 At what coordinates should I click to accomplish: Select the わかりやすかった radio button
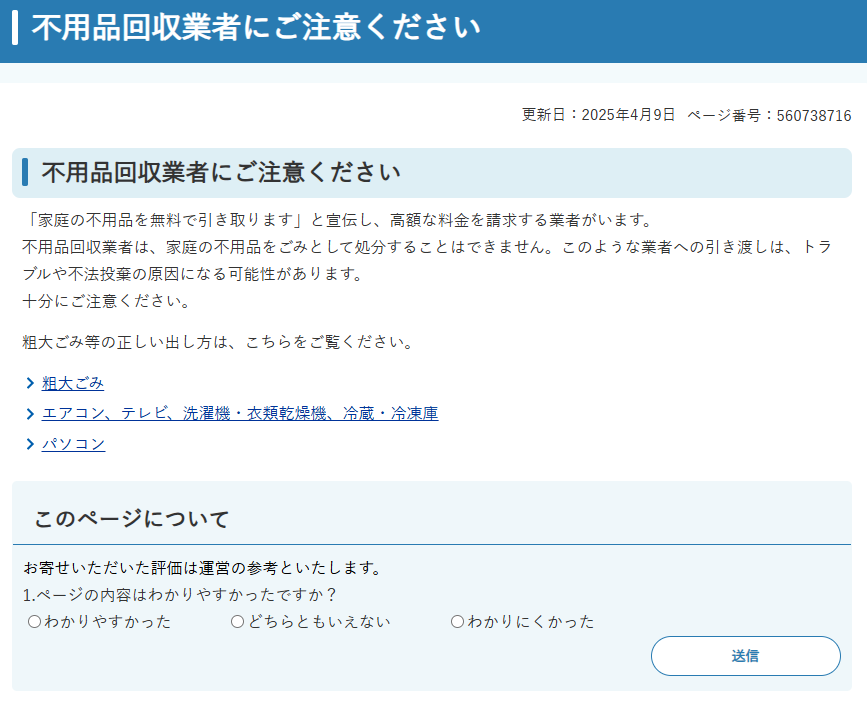tap(33, 621)
